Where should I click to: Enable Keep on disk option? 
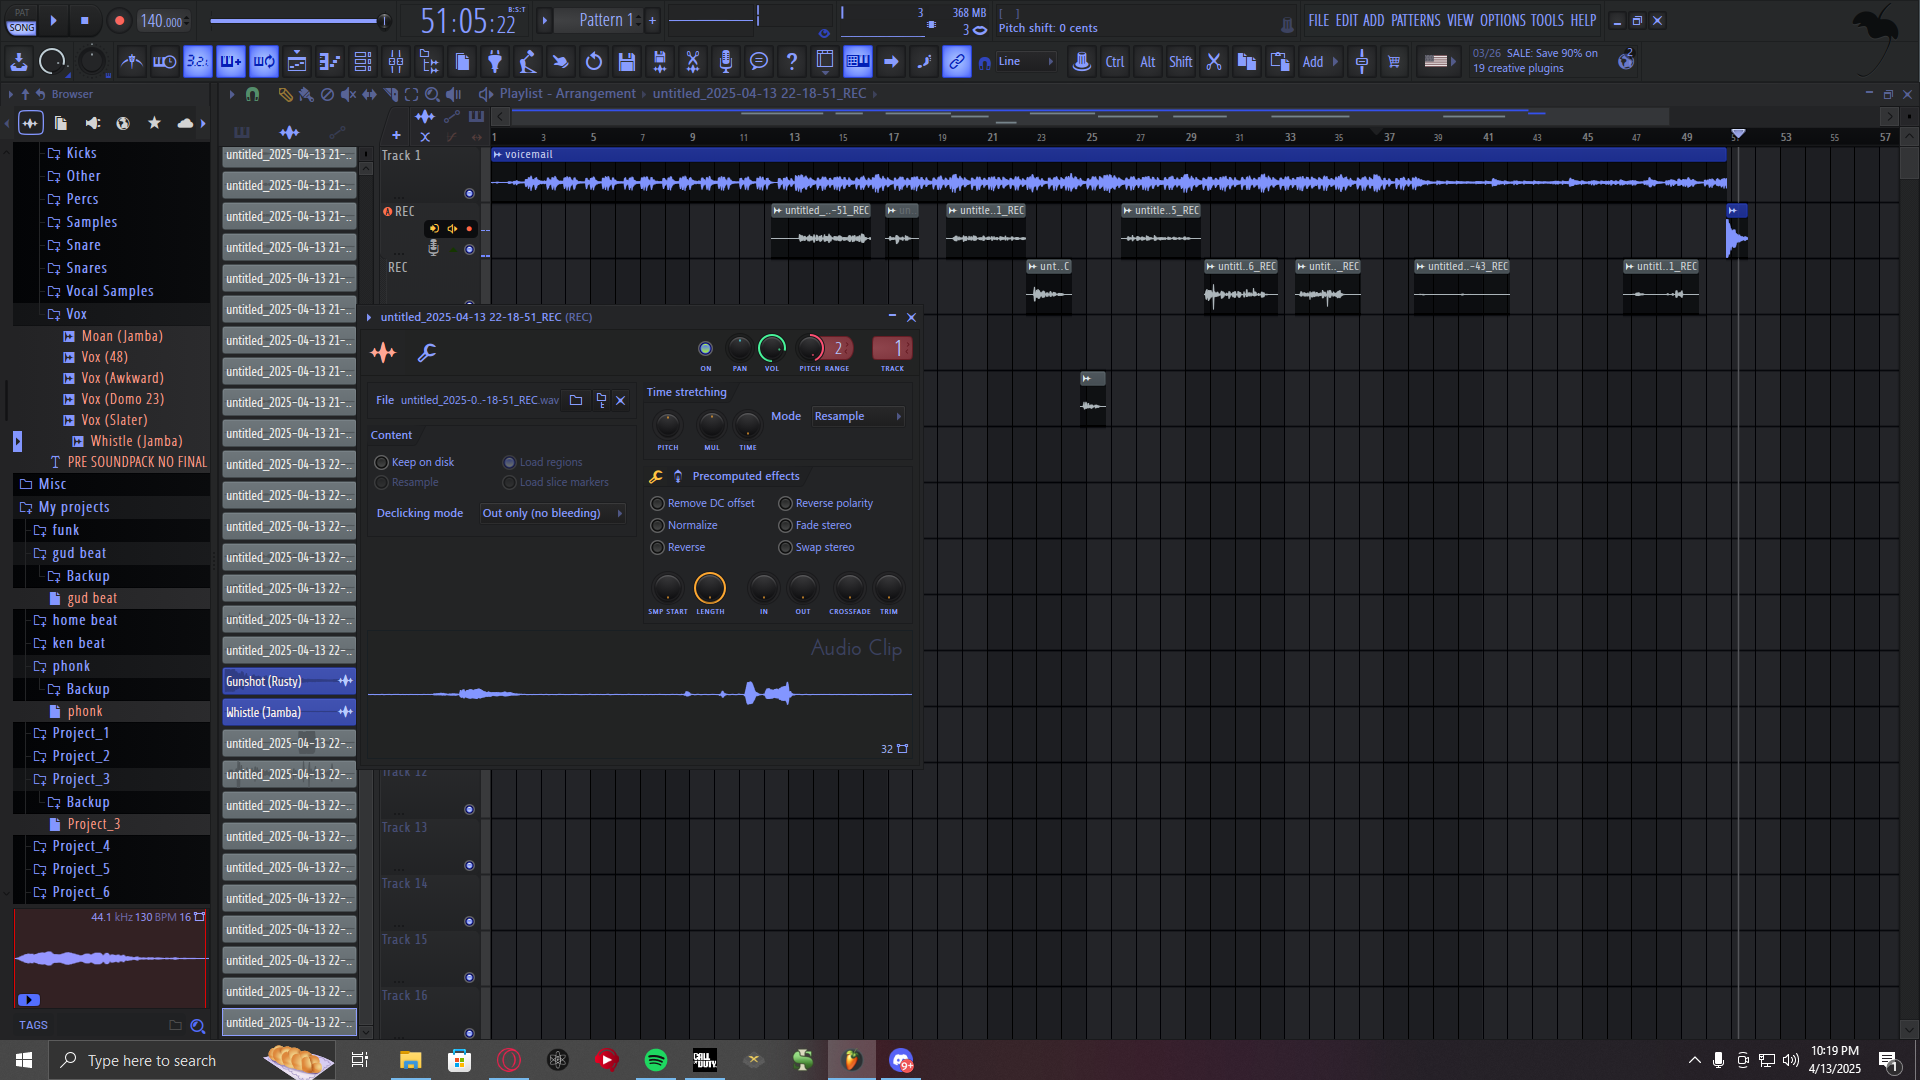click(x=382, y=462)
